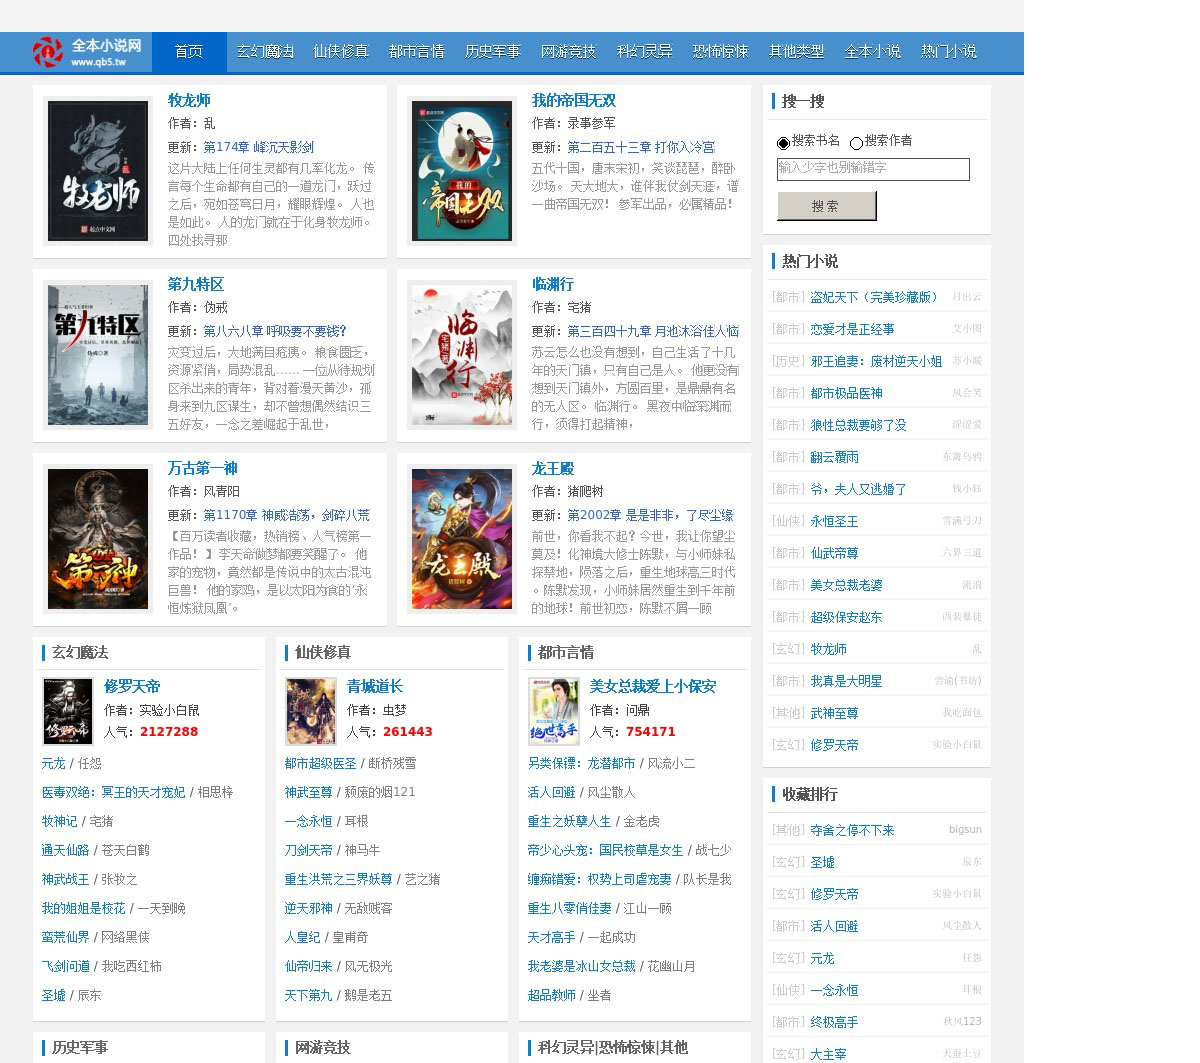Open the 我的帝国无双 cover image

click(x=462, y=171)
